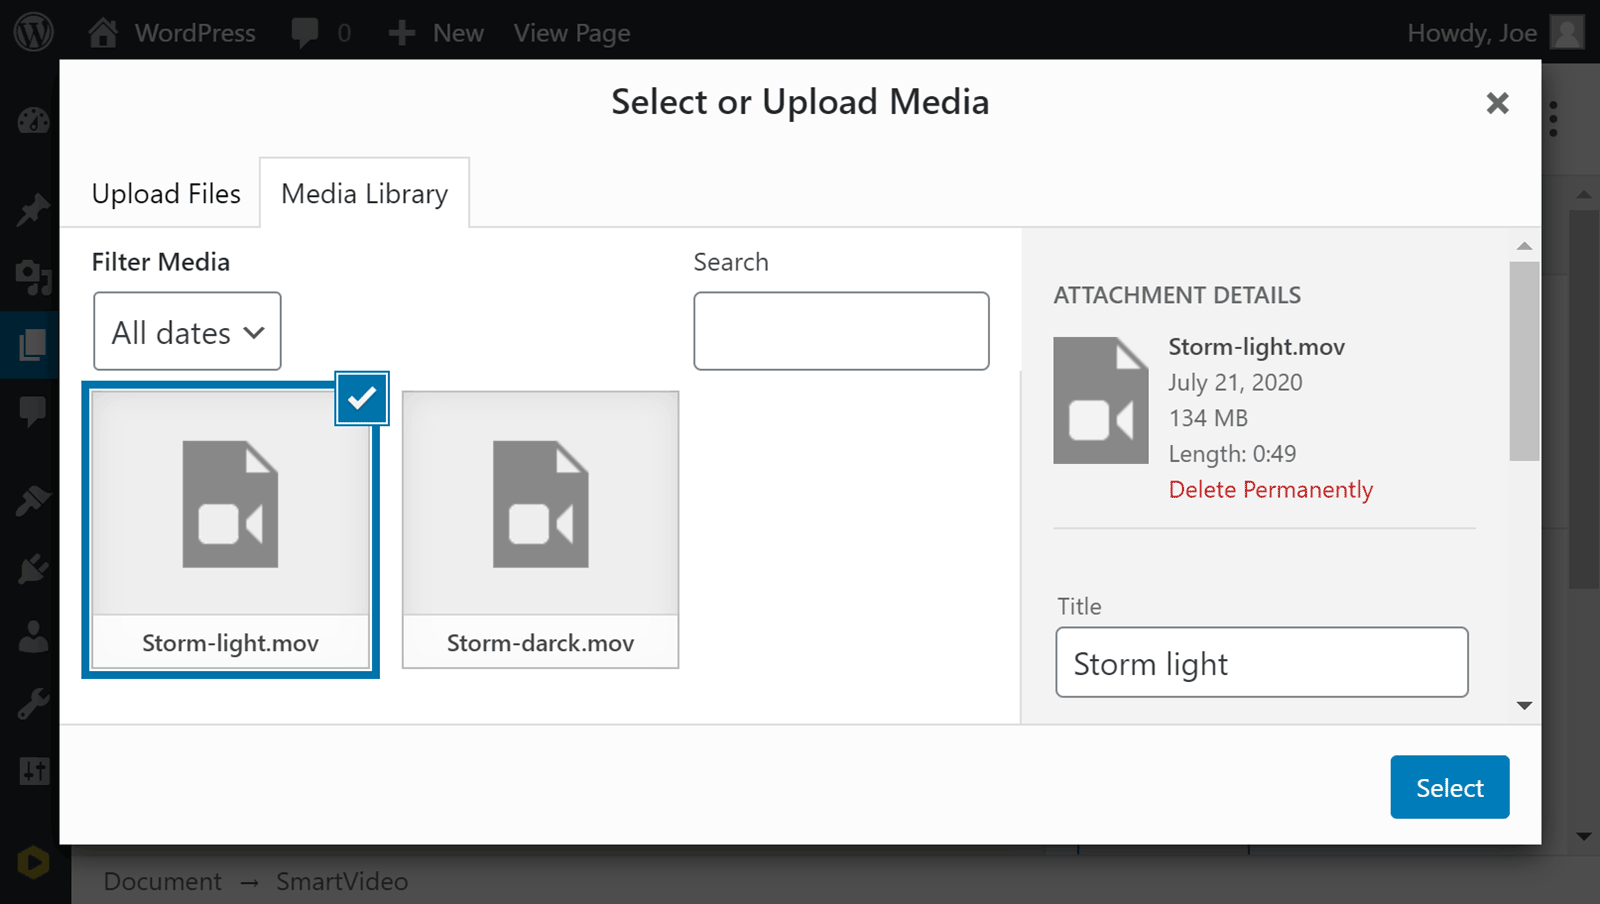This screenshot has width=1600, height=904.
Task: Click the Select button
Action: point(1450,787)
